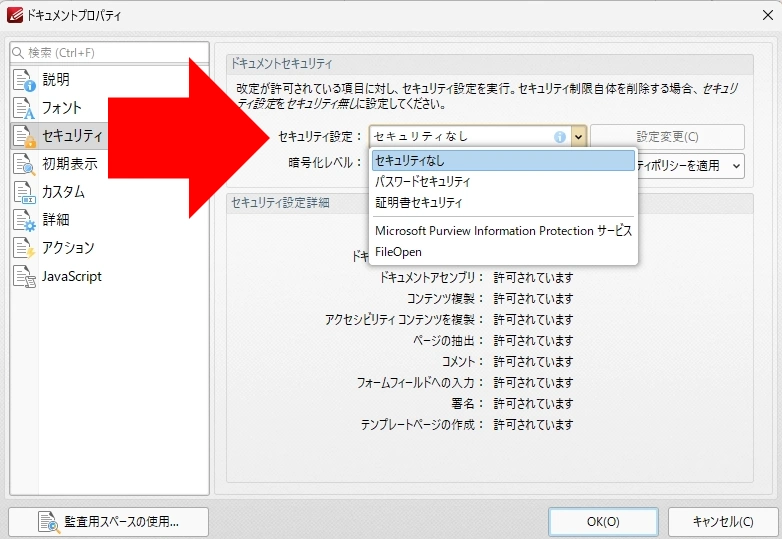Click the PDF-XChange app icon in title bar
The height and width of the screenshot is (539, 782).
[14, 15]
